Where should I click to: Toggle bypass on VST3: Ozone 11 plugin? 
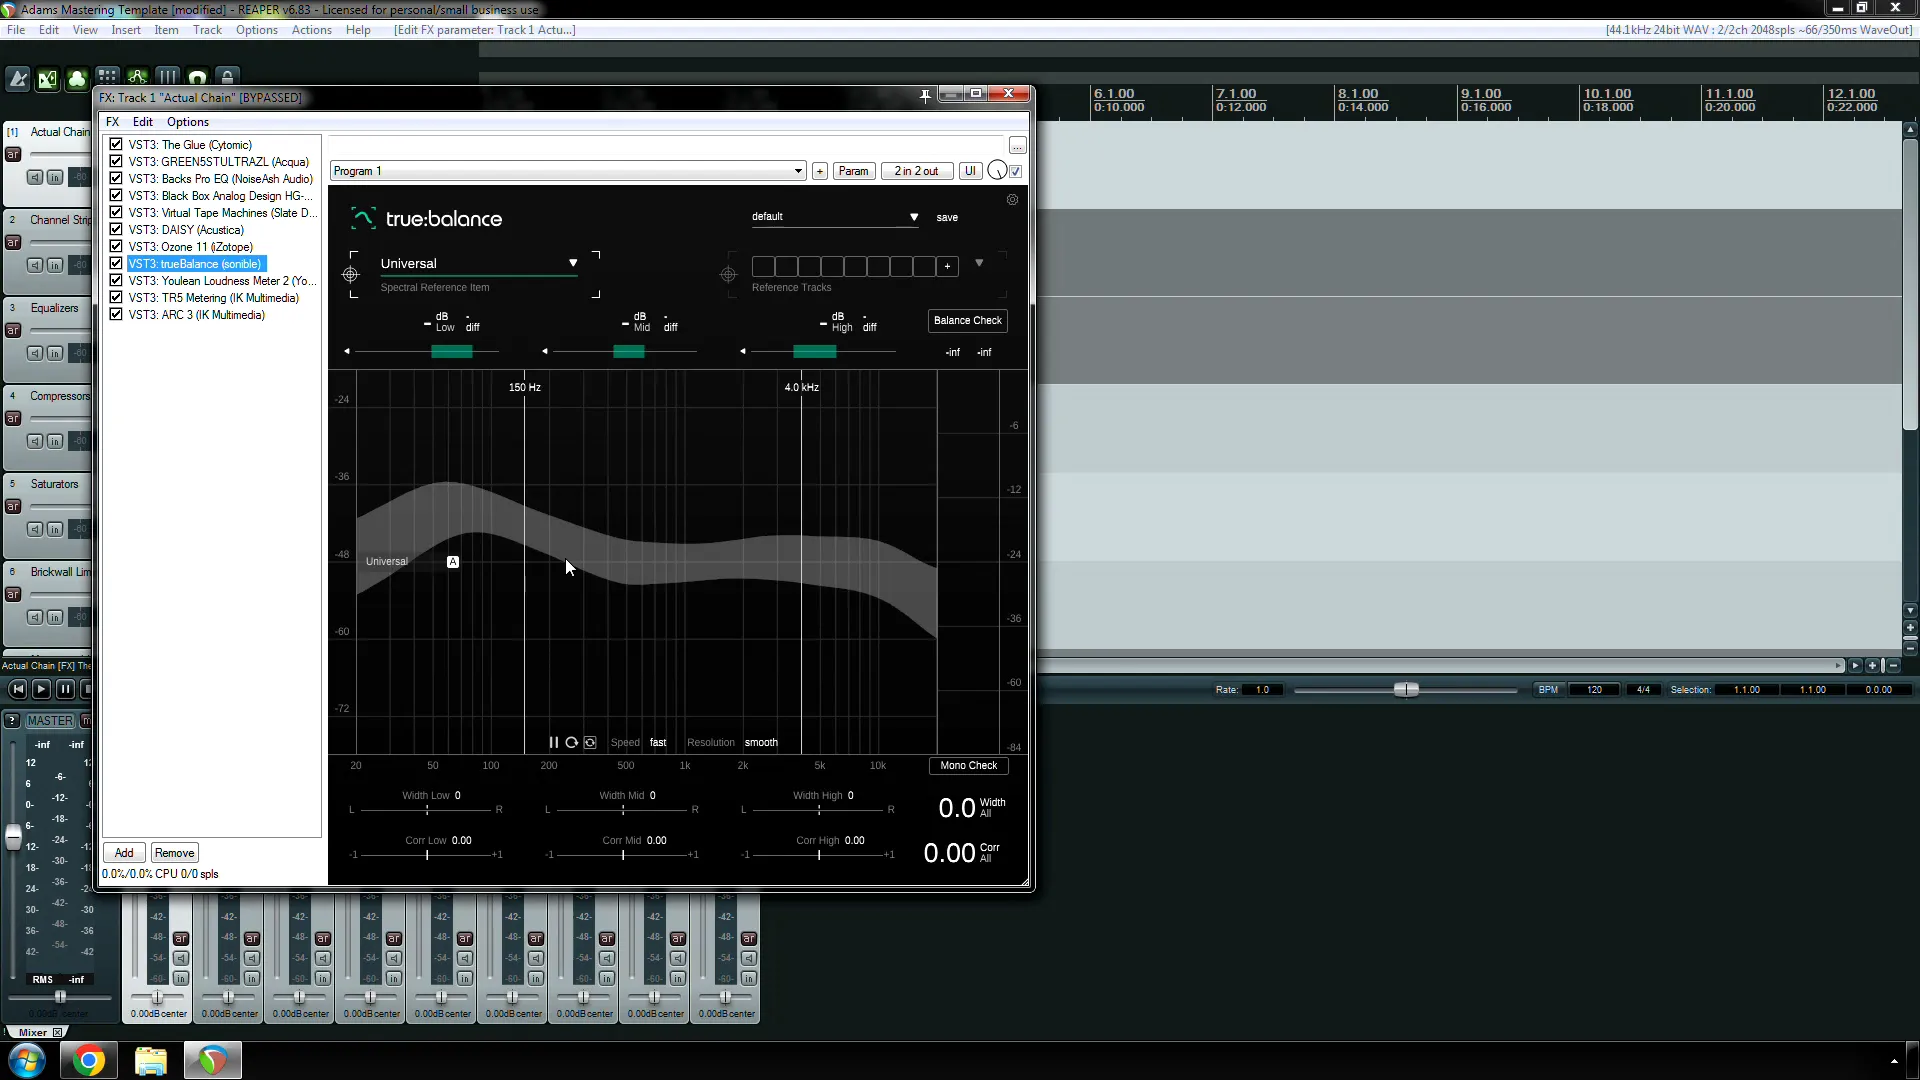pyautogui.click(x=116, y=247)
